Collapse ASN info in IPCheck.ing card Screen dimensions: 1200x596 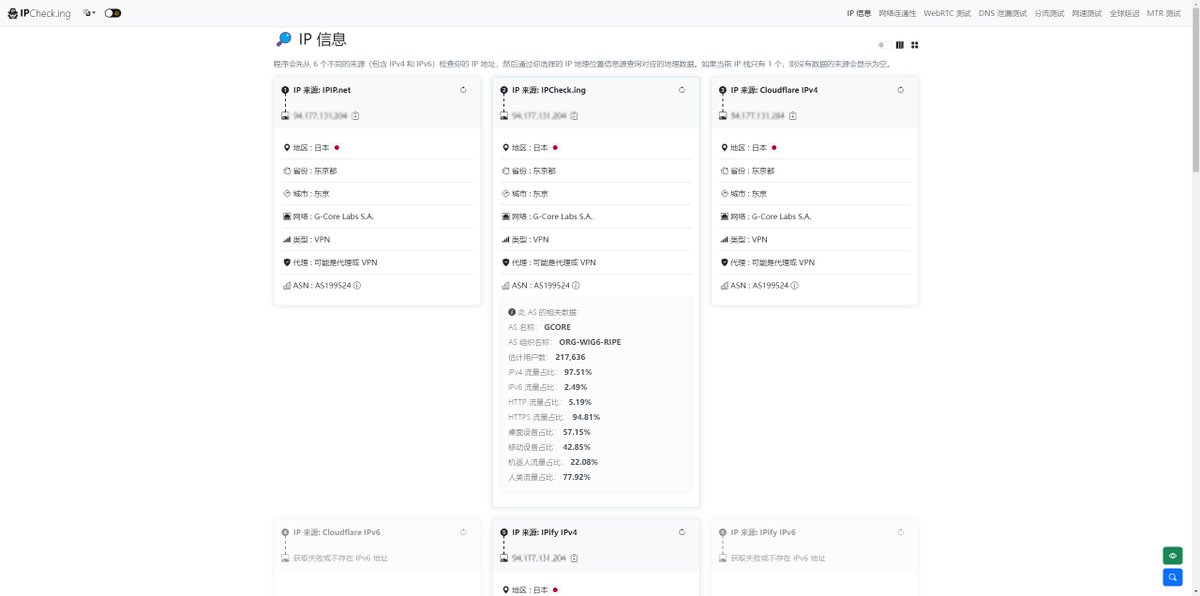(576, 285)
